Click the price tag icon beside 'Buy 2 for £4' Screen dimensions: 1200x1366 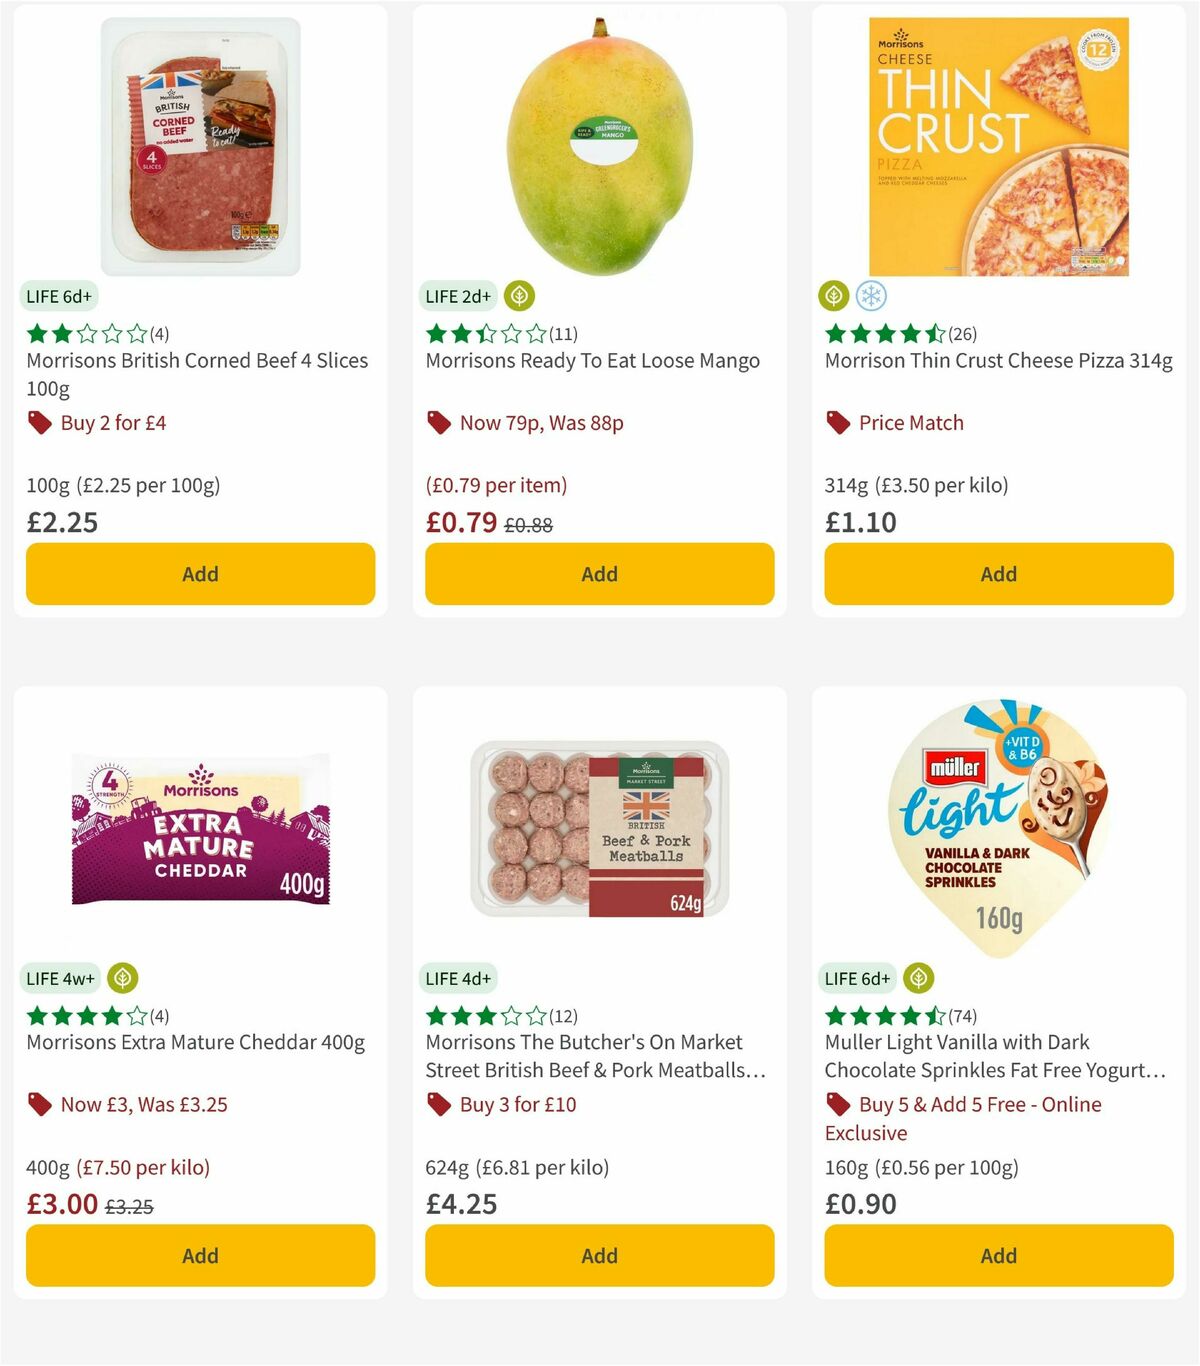[x=40, y=423]
